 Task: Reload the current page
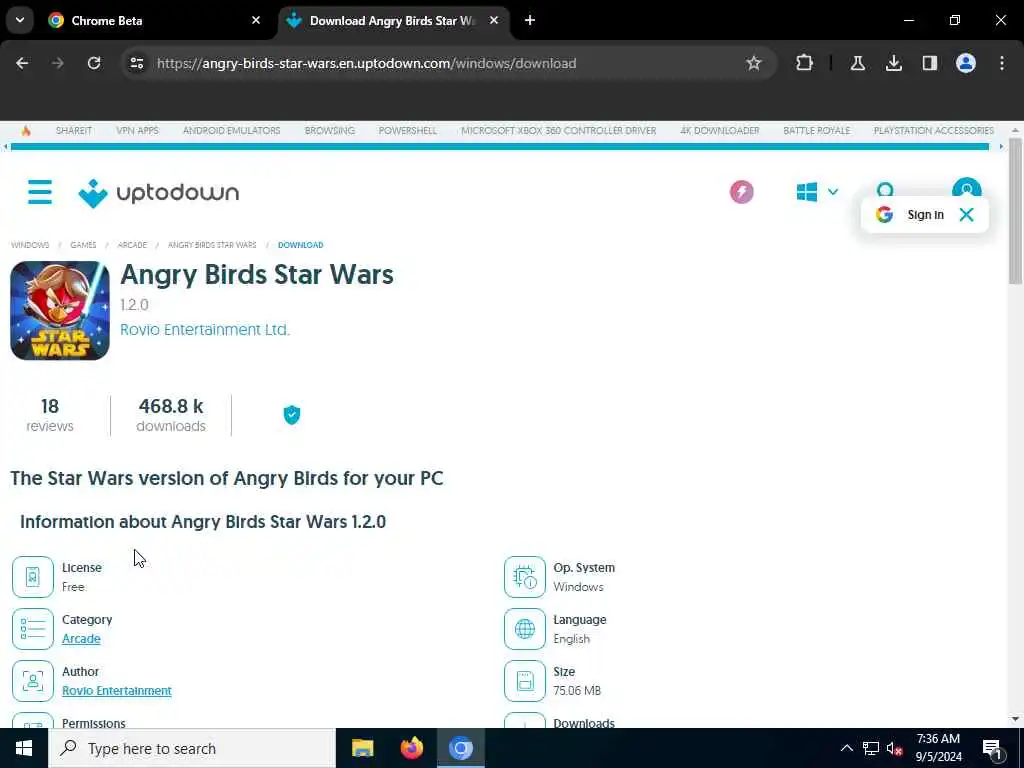94,63
